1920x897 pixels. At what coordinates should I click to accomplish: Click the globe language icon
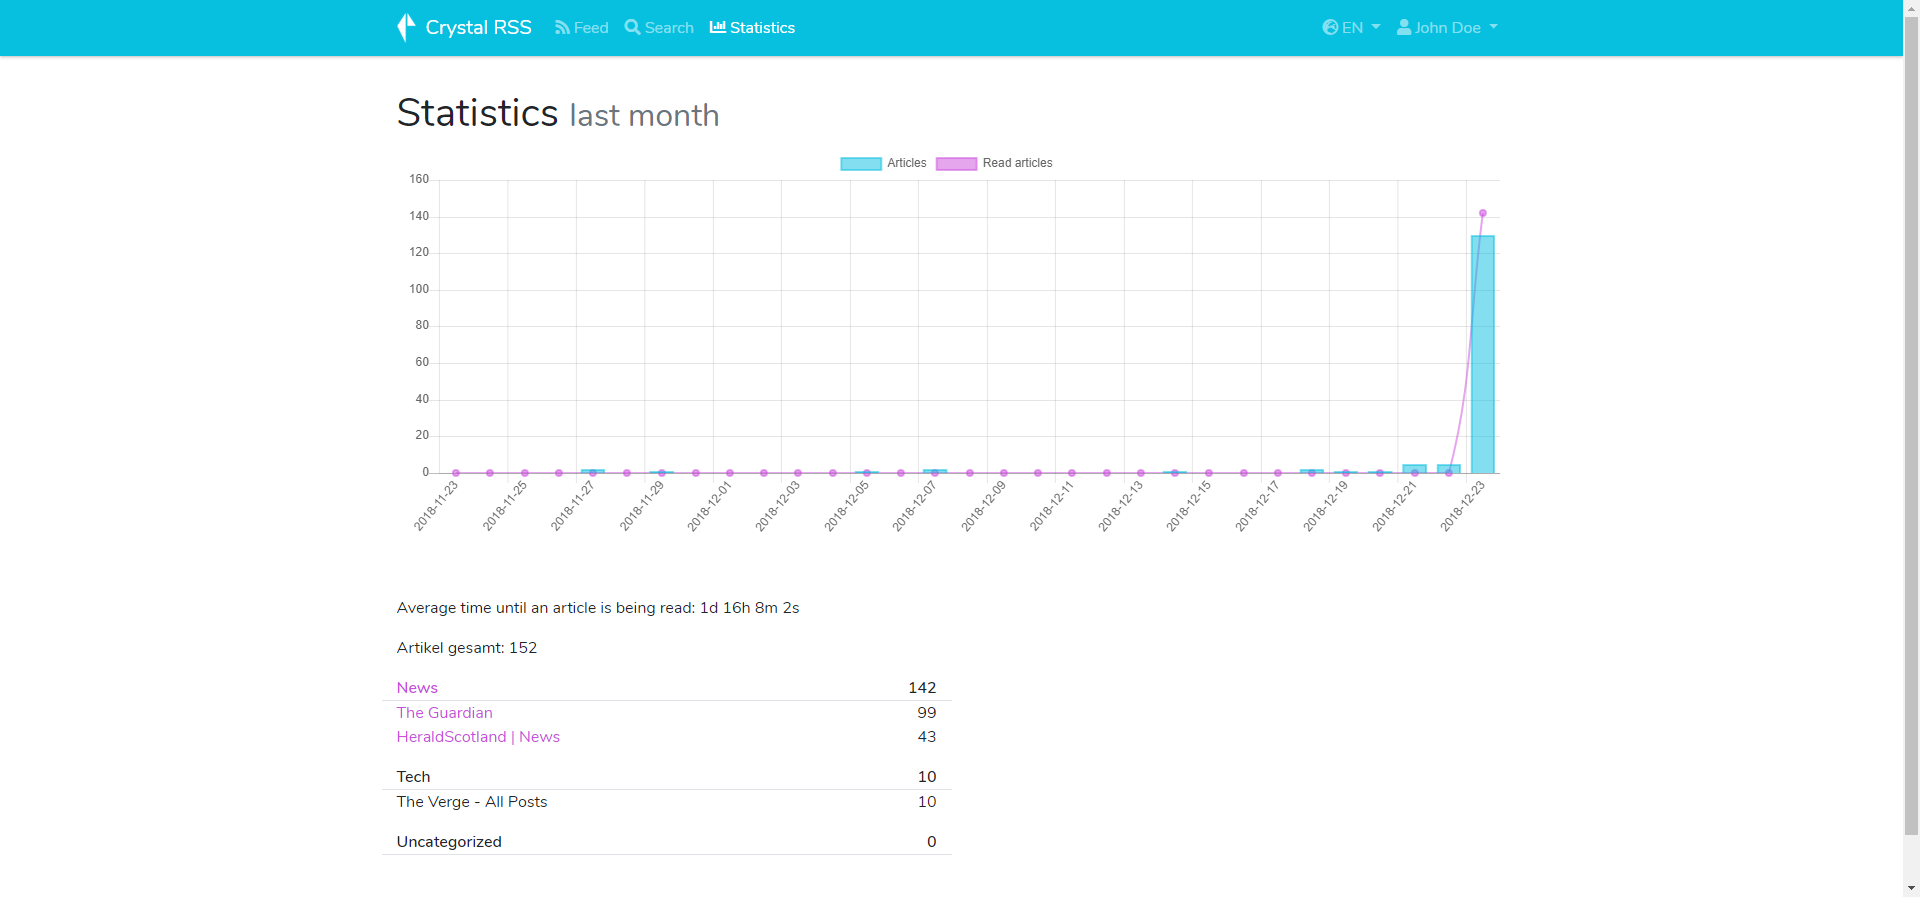click(1330, 27)
